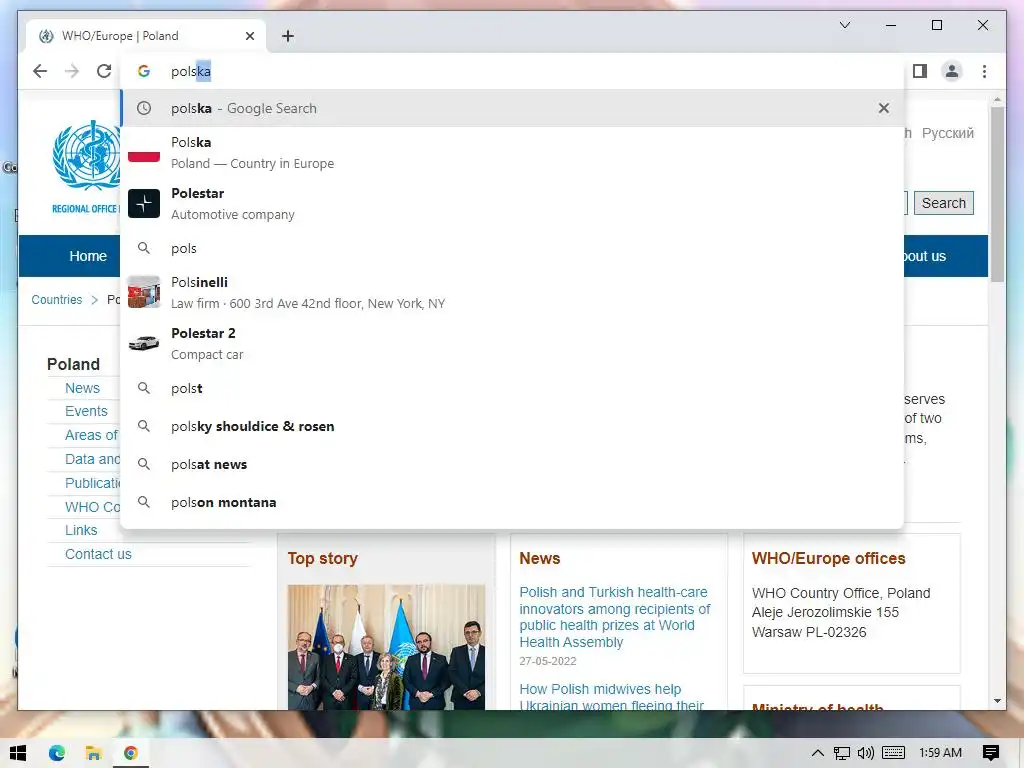Click the Poland flag thumbnail
The image size is (1024, 768).
[144, 153]
